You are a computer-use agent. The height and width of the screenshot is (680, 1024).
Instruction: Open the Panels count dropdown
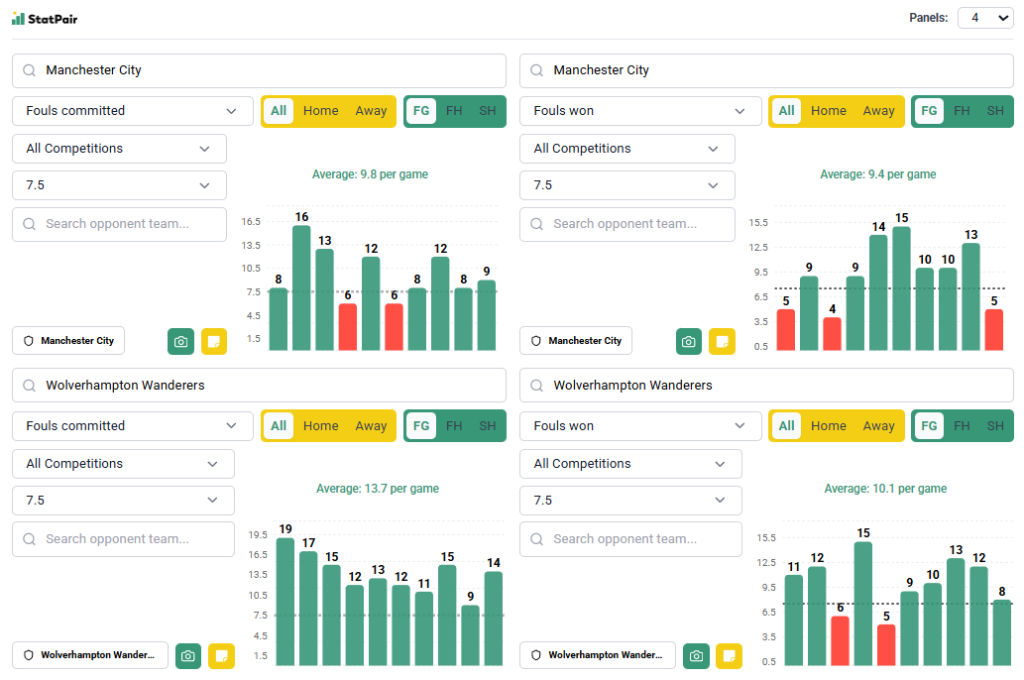click(985, 18)
